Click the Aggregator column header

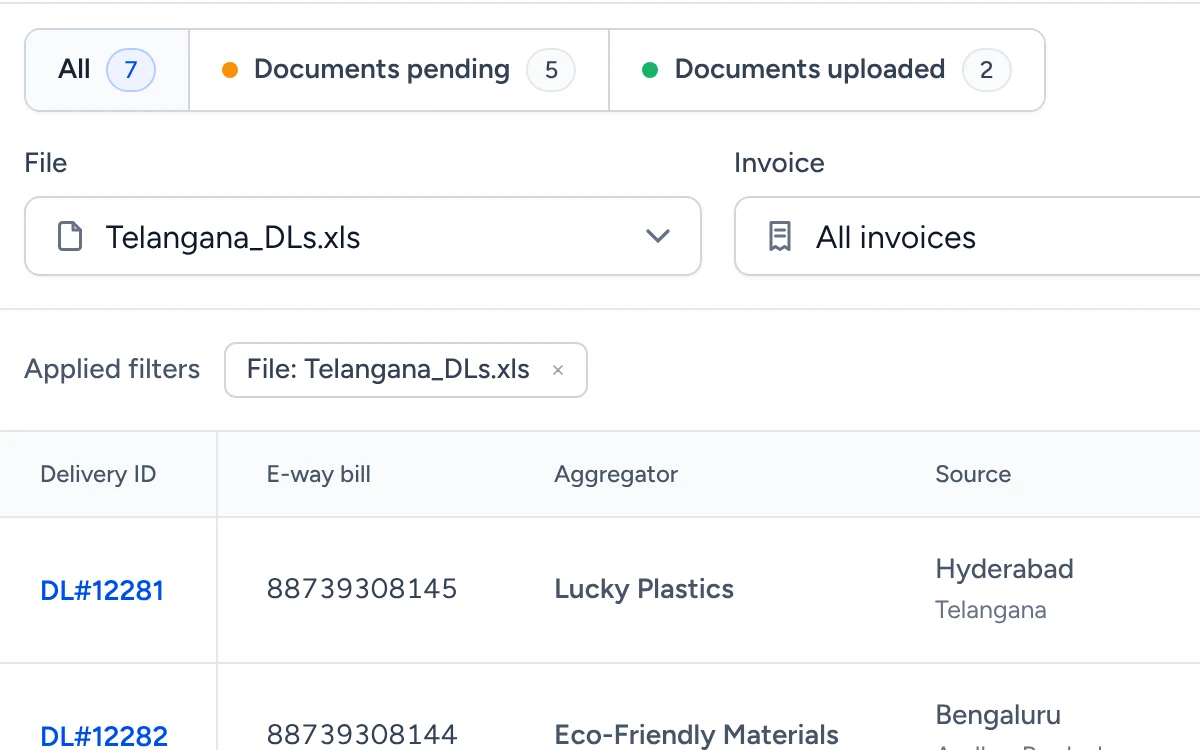[616, 474]
